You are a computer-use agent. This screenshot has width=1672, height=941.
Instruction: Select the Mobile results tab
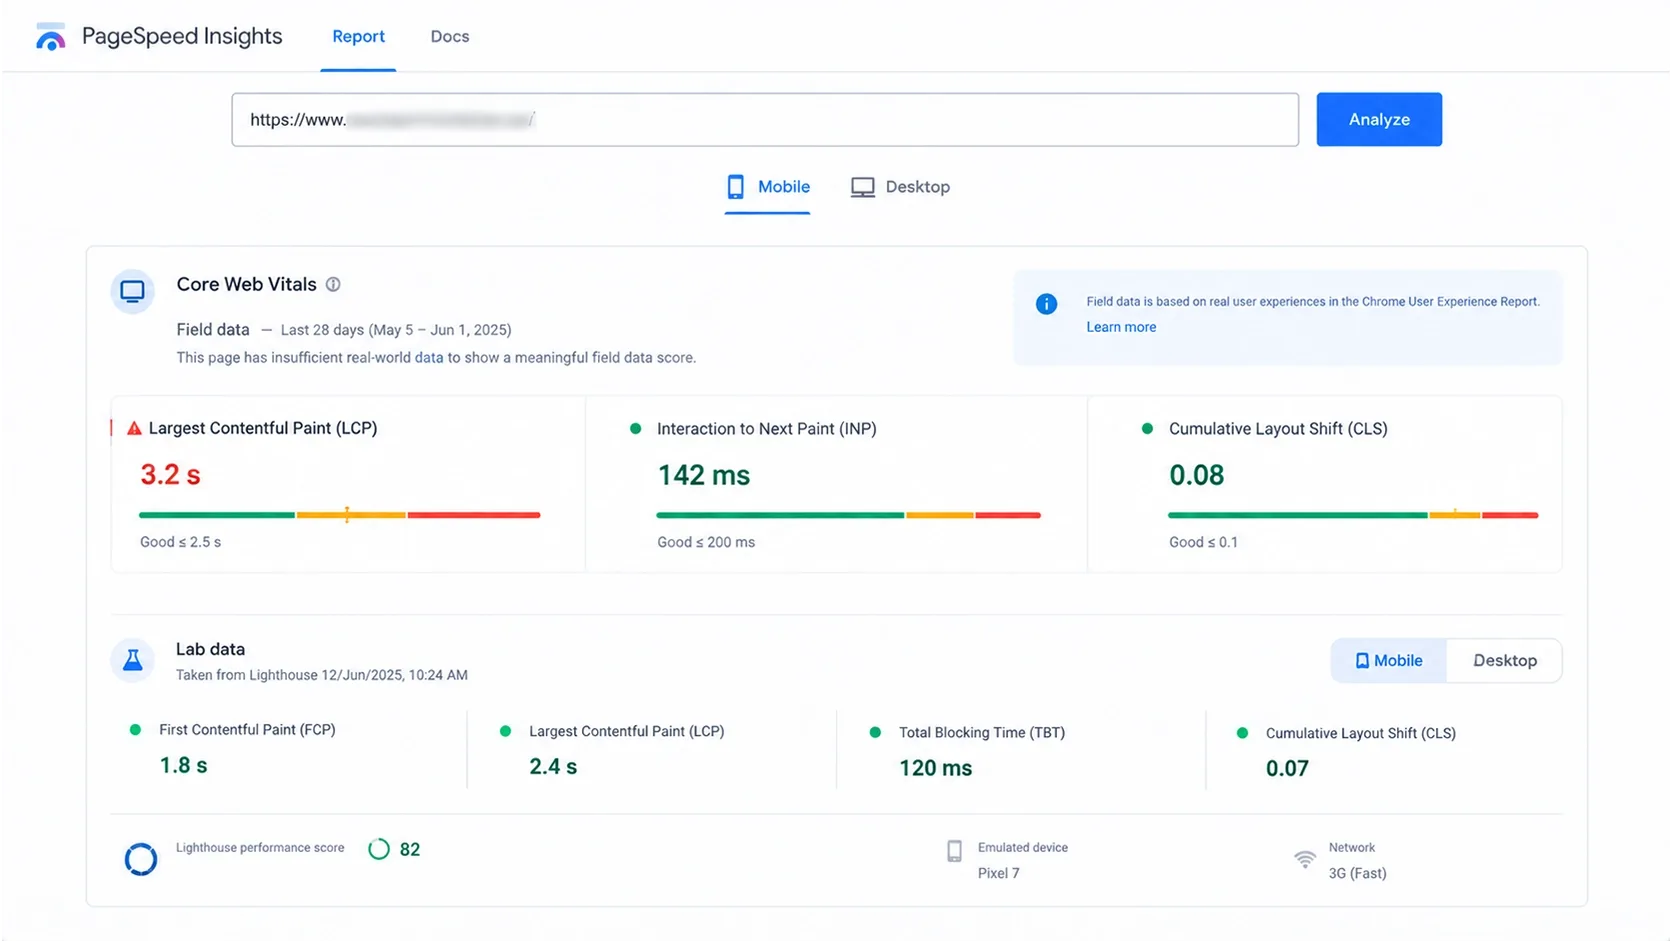pyautogui.click(x=767, y=187)
